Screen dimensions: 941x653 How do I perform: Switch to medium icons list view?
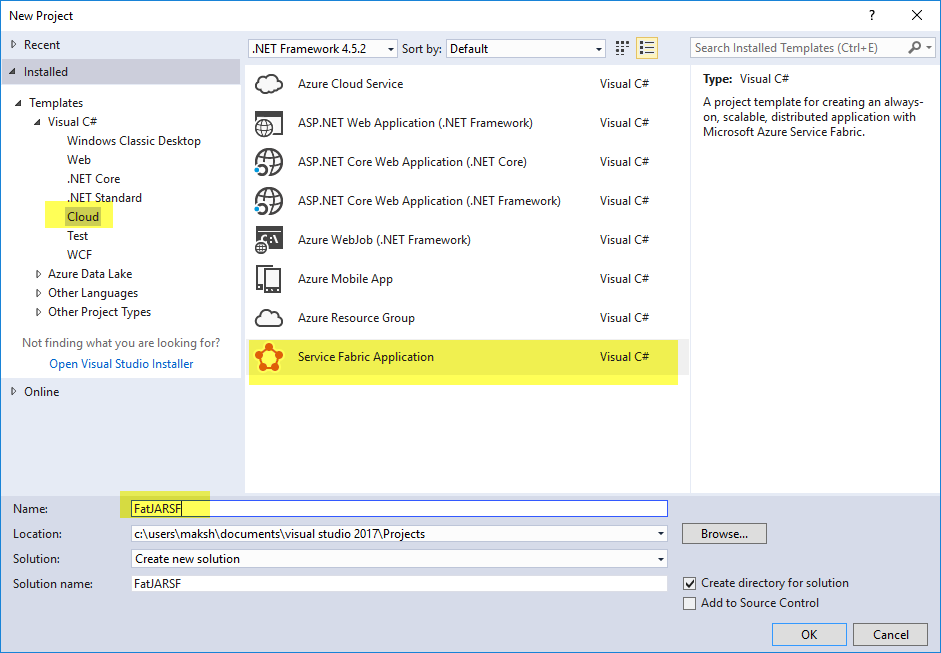(x=647, y=48)
